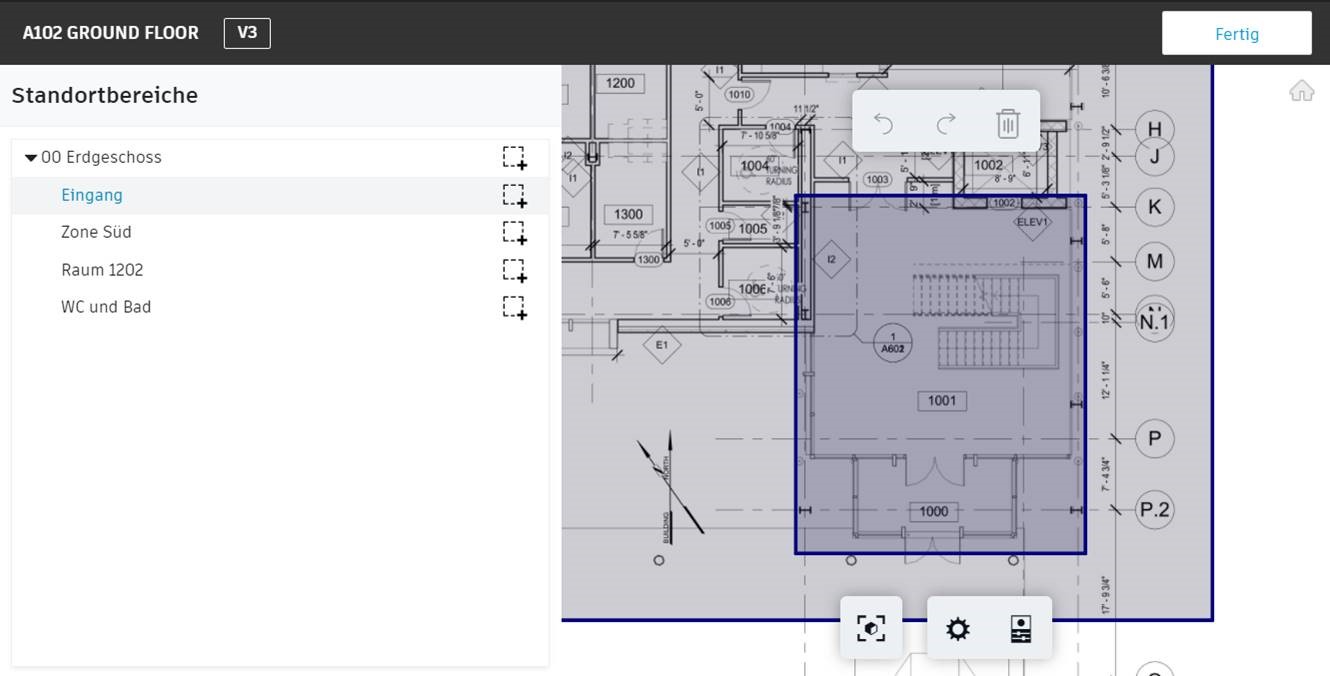
Task: Open the settings gear icon
Action: [958, 629]
